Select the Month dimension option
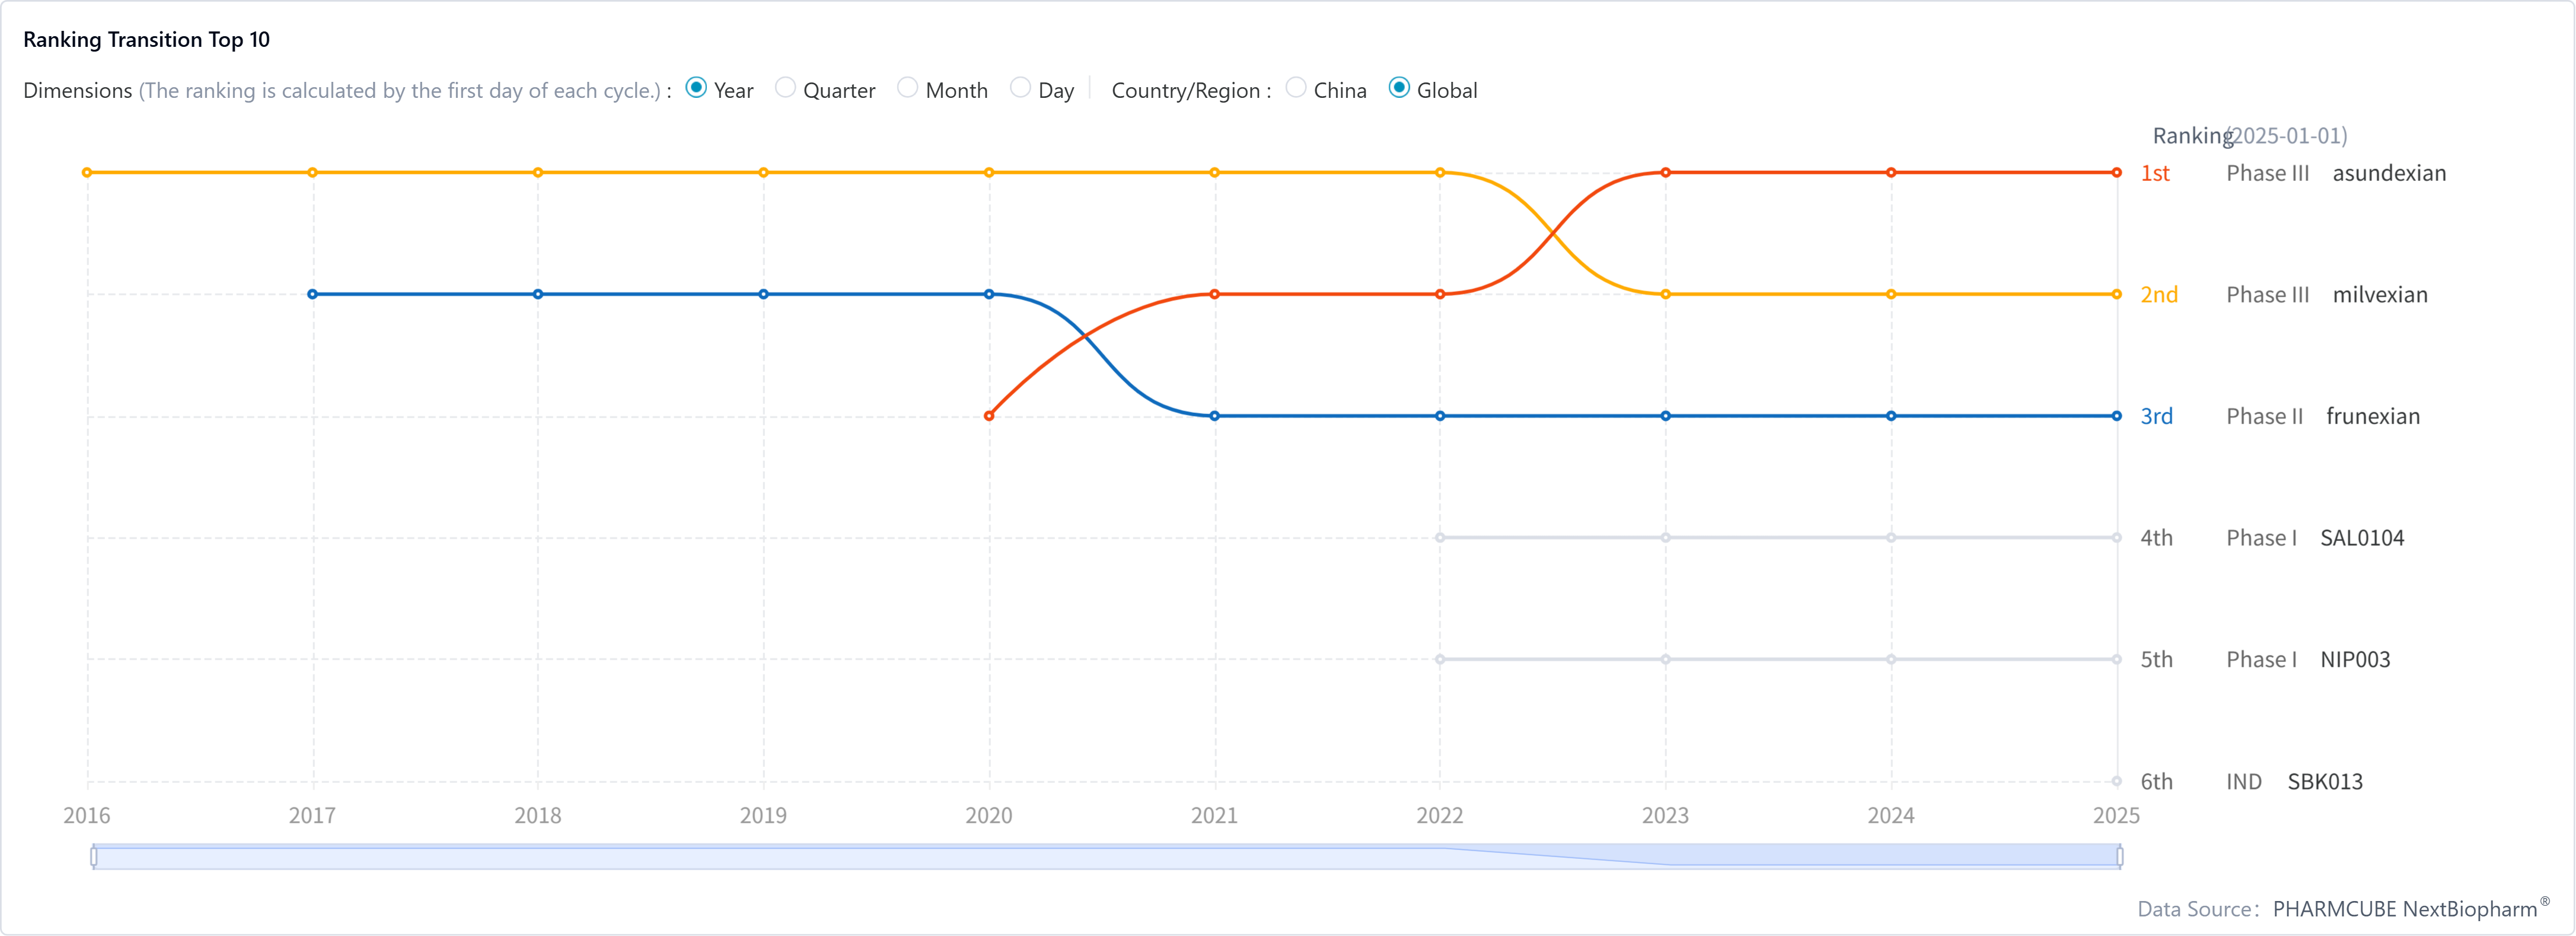Image resolution: width=2576 pixels, height=936 pixels. pos(908,89)
